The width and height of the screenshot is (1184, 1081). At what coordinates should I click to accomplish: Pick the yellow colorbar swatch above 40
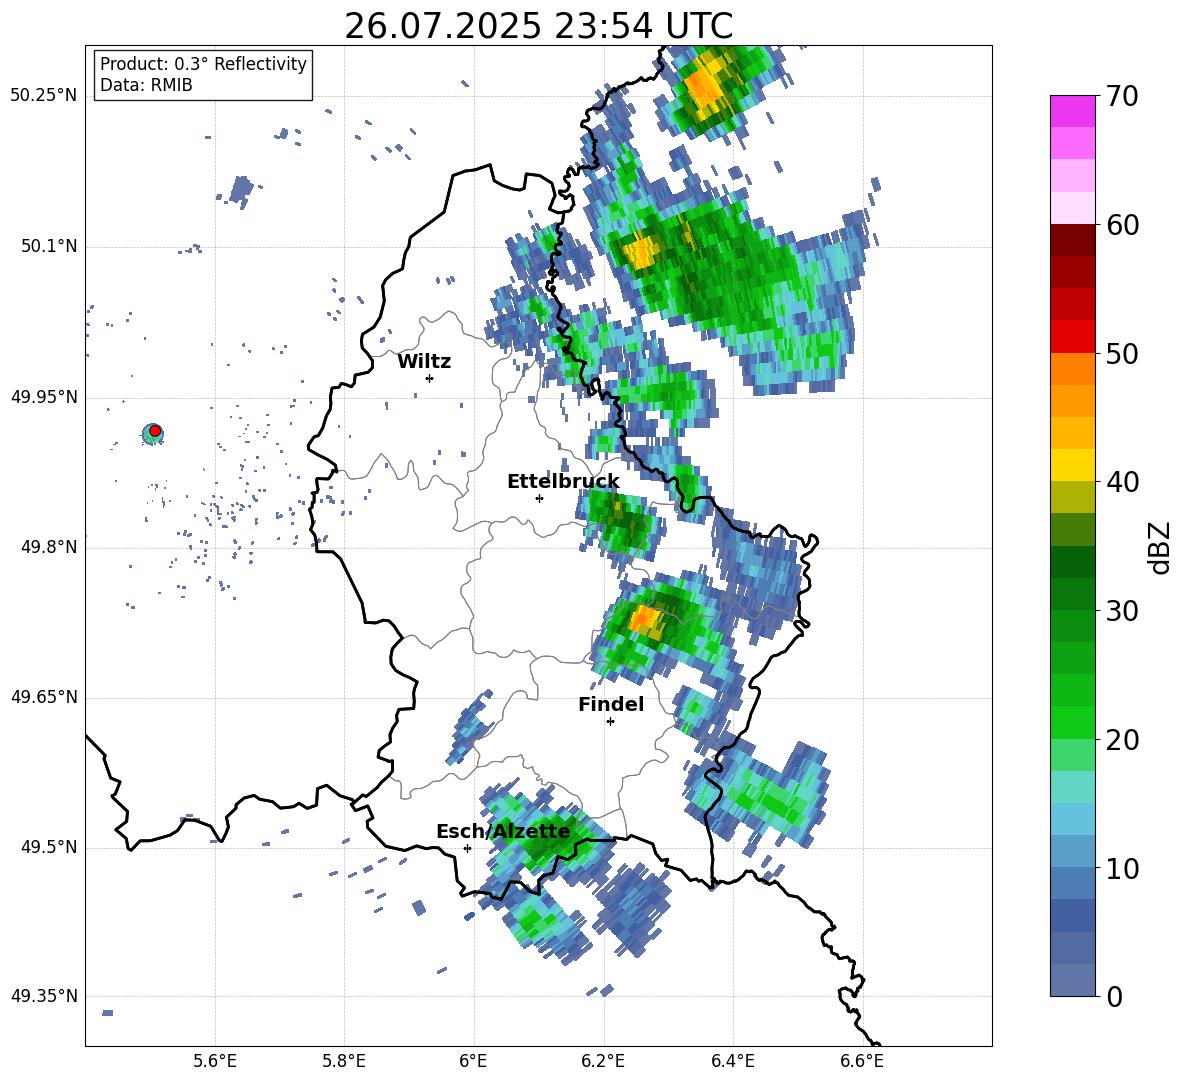click(1072, 465)
